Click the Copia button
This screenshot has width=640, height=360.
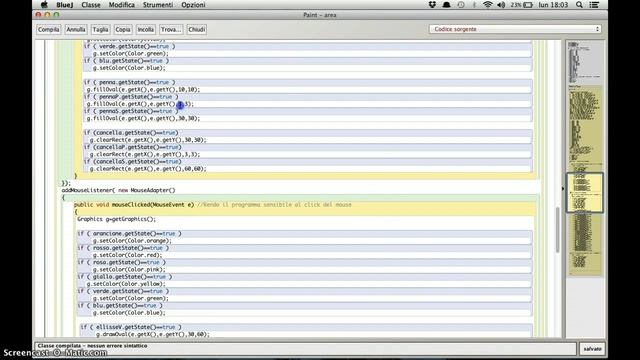pyautogui.click(x=123, y=29)
